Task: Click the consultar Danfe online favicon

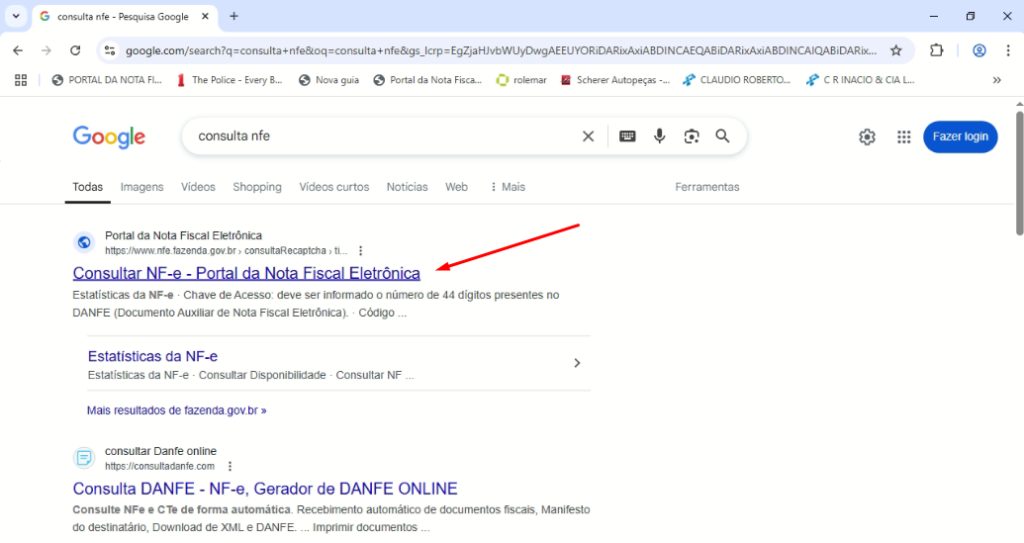Action: 84,458
